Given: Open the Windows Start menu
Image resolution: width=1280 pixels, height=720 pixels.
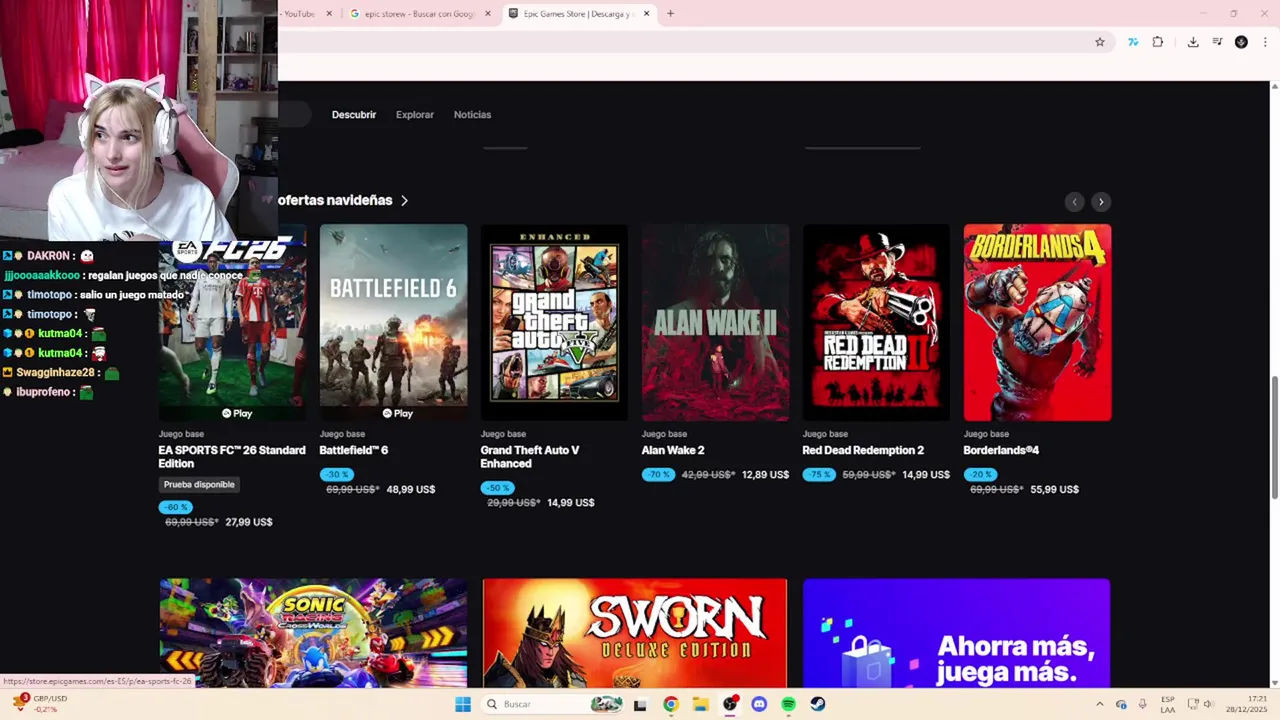Looking at the screenshot, I should 463,704.
